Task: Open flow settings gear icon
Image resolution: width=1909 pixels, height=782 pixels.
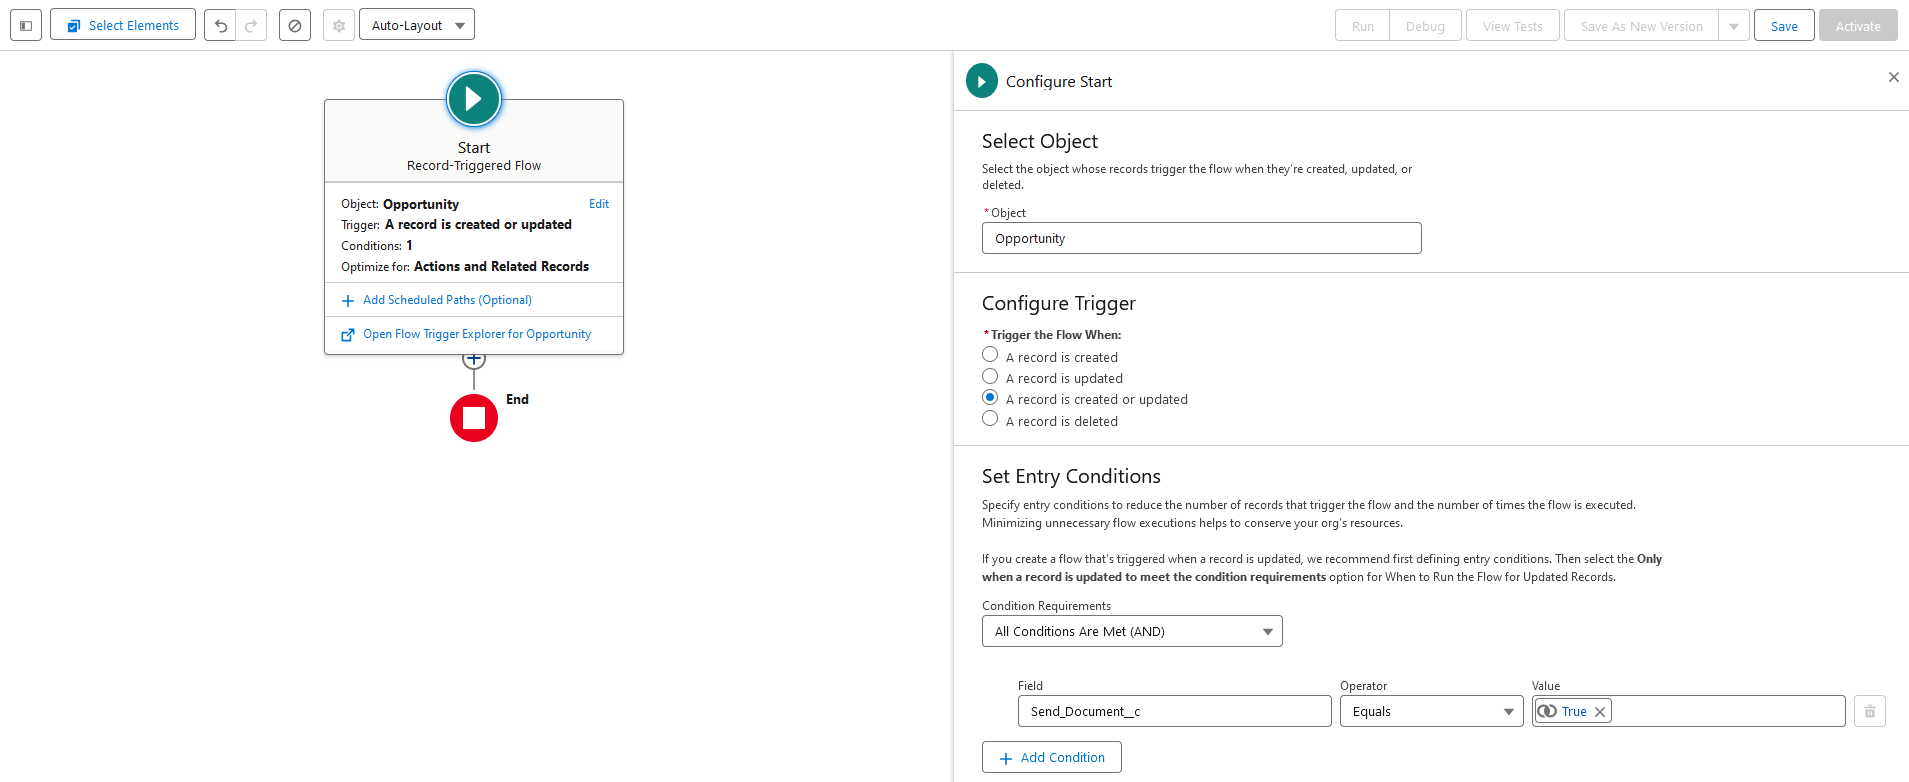Action: click(x=339, y=26)
